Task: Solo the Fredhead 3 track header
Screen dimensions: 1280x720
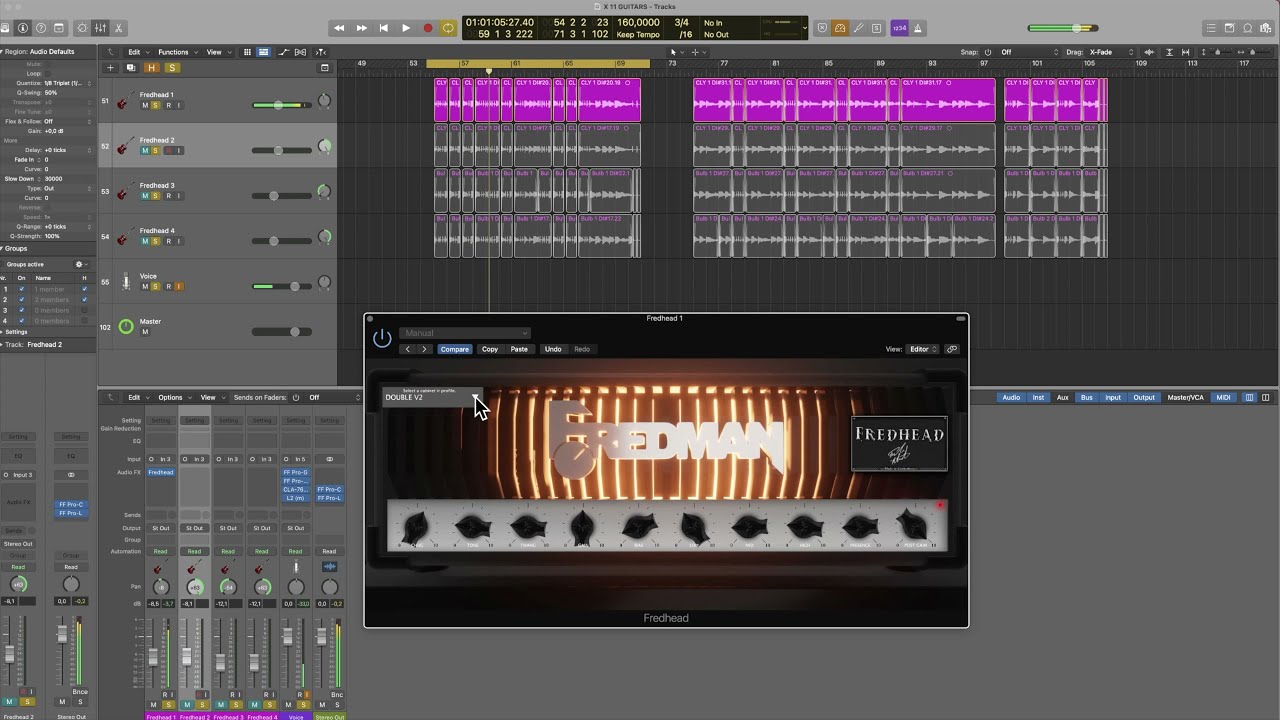Action: [156, 196]
